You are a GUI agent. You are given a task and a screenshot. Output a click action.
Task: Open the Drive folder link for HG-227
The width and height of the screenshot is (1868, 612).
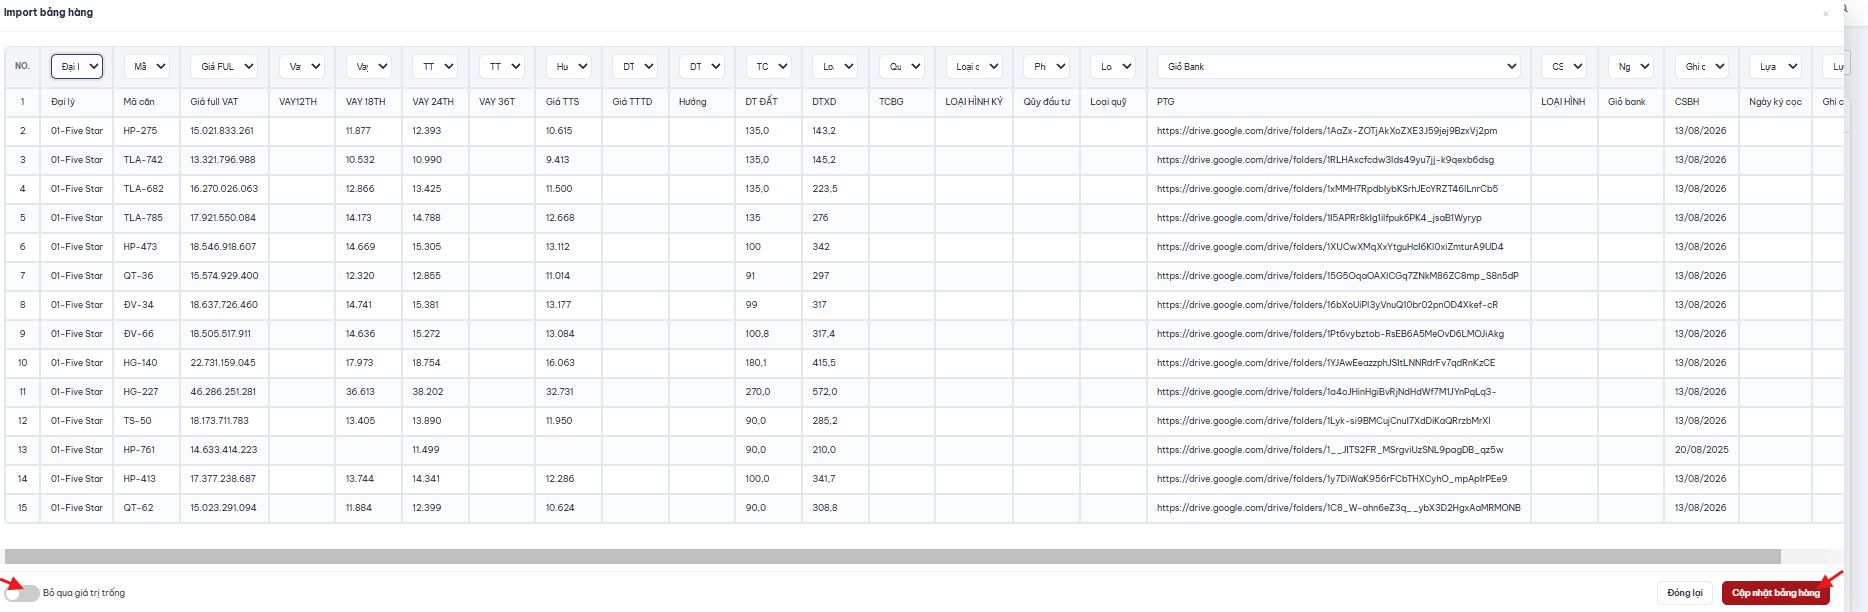(x=1326, y=392)
